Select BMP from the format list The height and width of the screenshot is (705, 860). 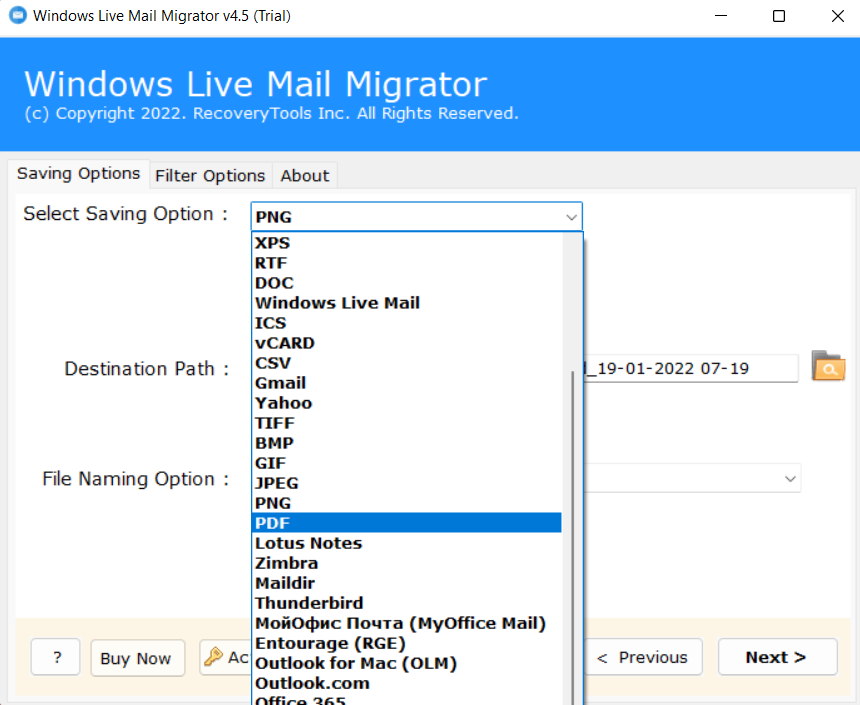(x=407, y=443)
